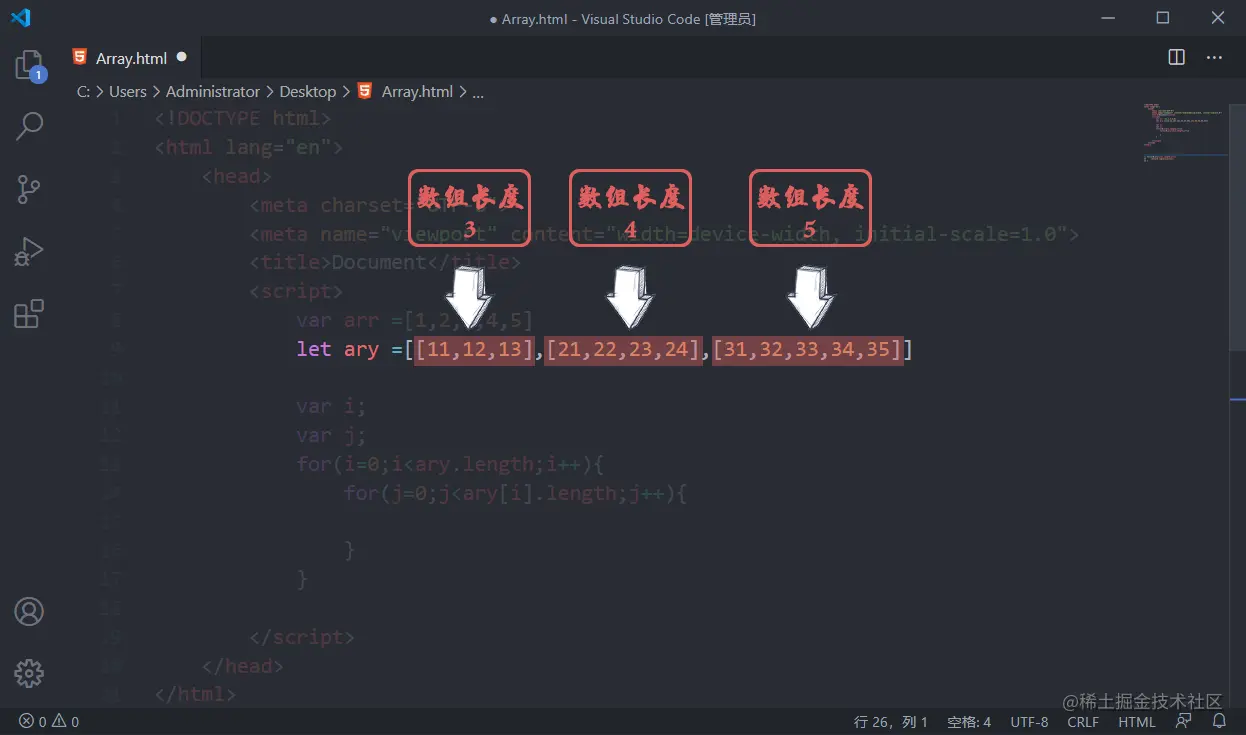The image size is (1246, 735).
Task: Click the minimap code overview
Action: (1186, 130)
